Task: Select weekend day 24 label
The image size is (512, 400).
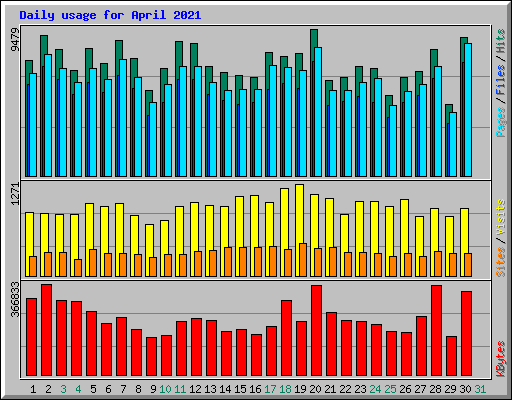Action: tap(375, 389)
